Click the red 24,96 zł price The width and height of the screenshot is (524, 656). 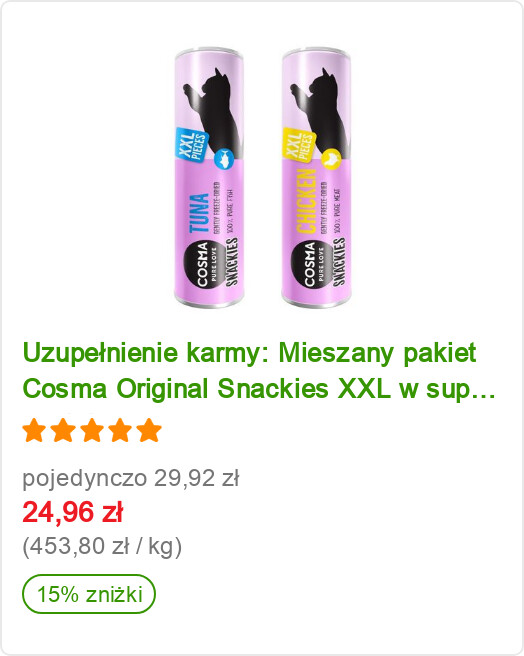[73, 512]
